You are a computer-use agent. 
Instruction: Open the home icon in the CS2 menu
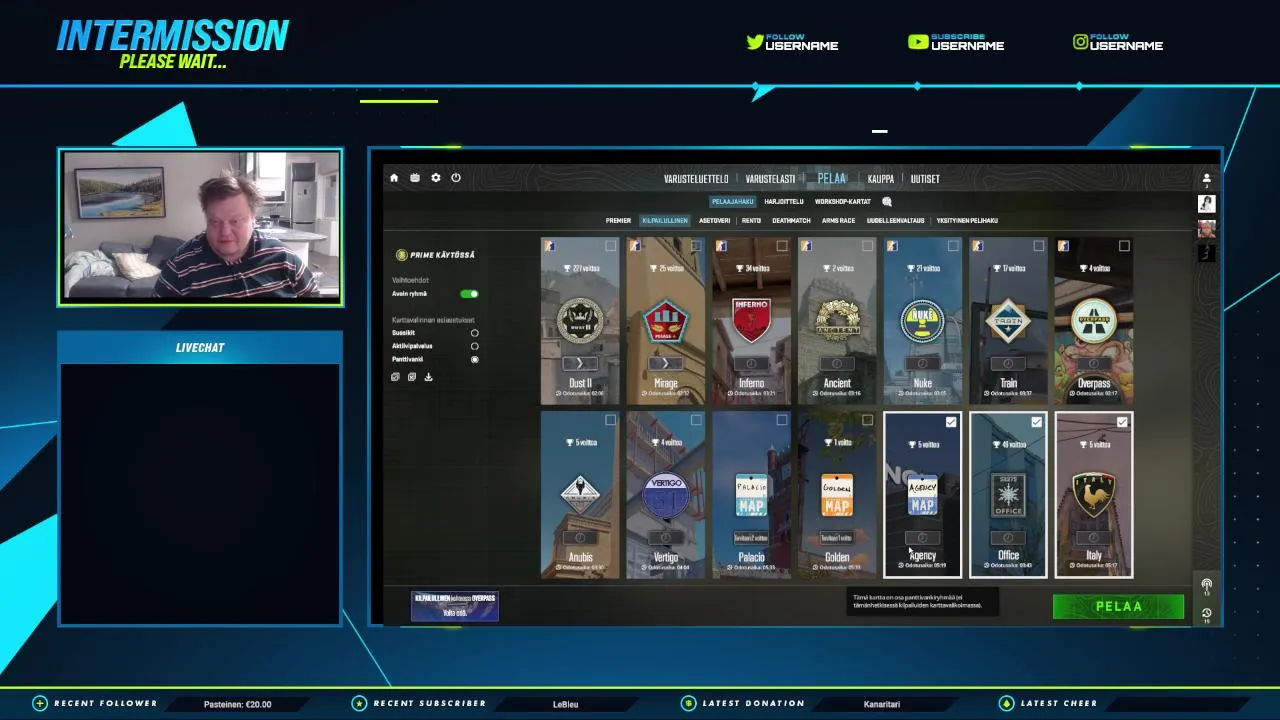click(x=394, y=178)
